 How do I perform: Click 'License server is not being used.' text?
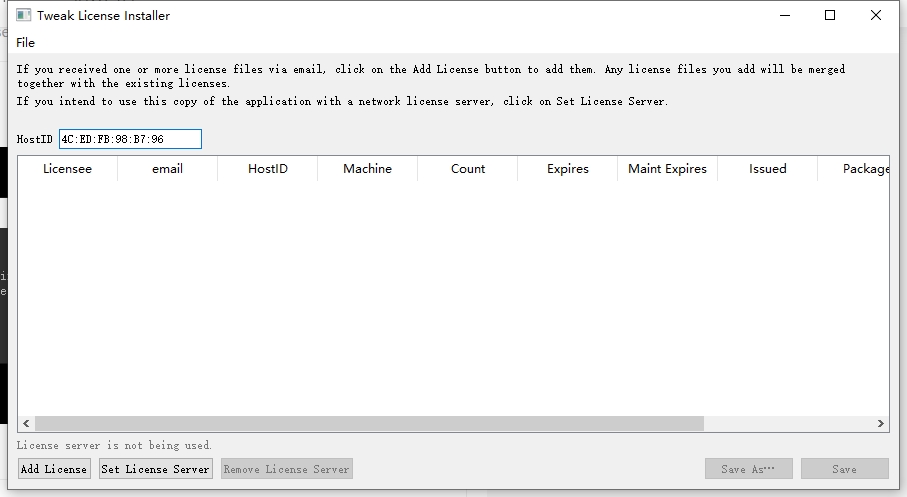coord(114,445)
